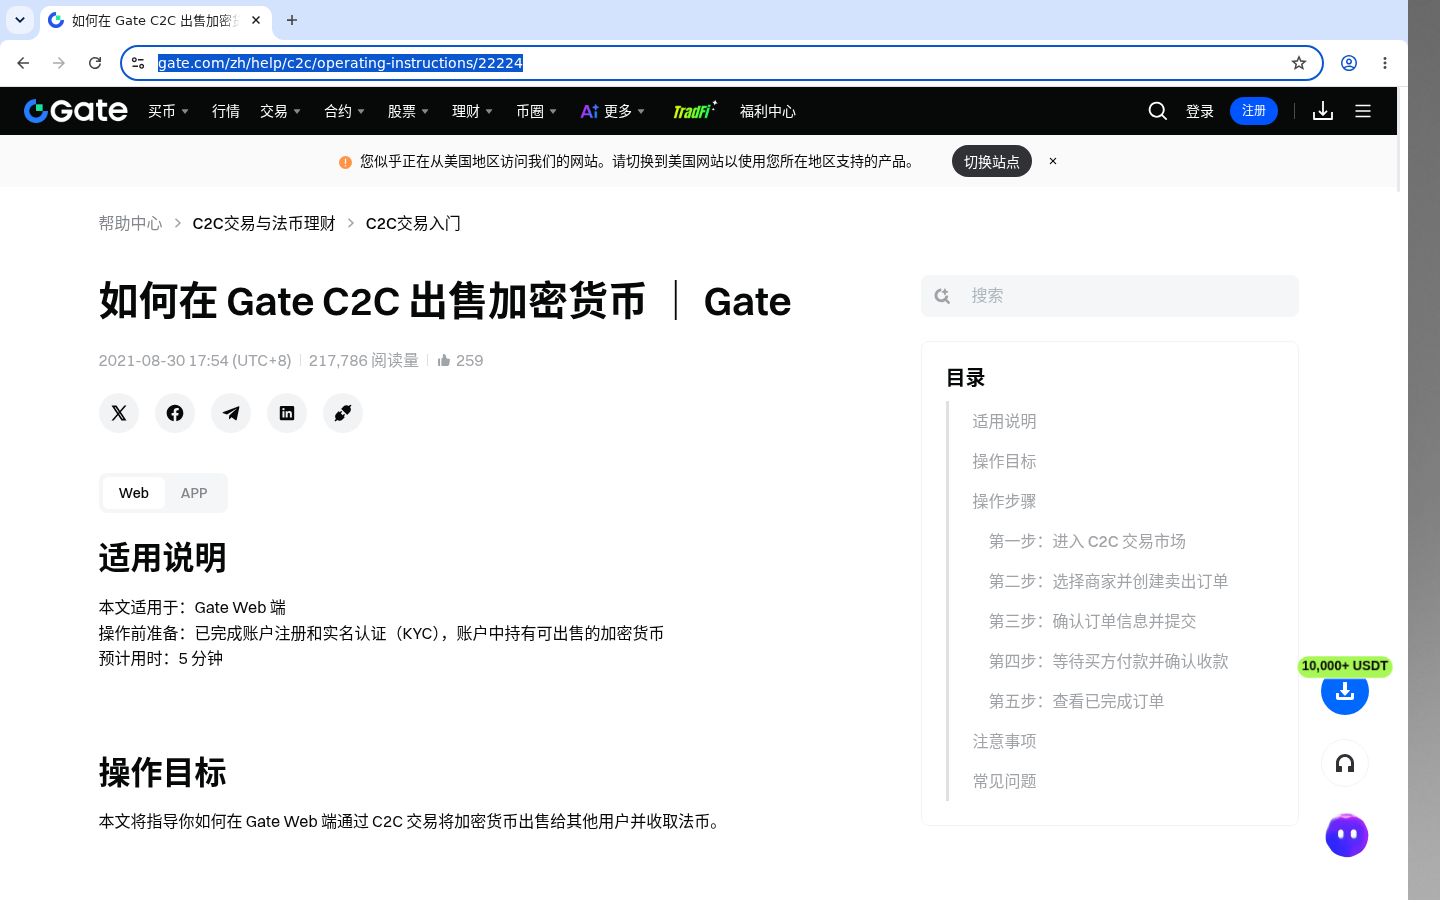Viewport: 1440px width, 900px height.
Task: Open C2C交易入门 breadcrumb
Action: click(x=413, y=223)
